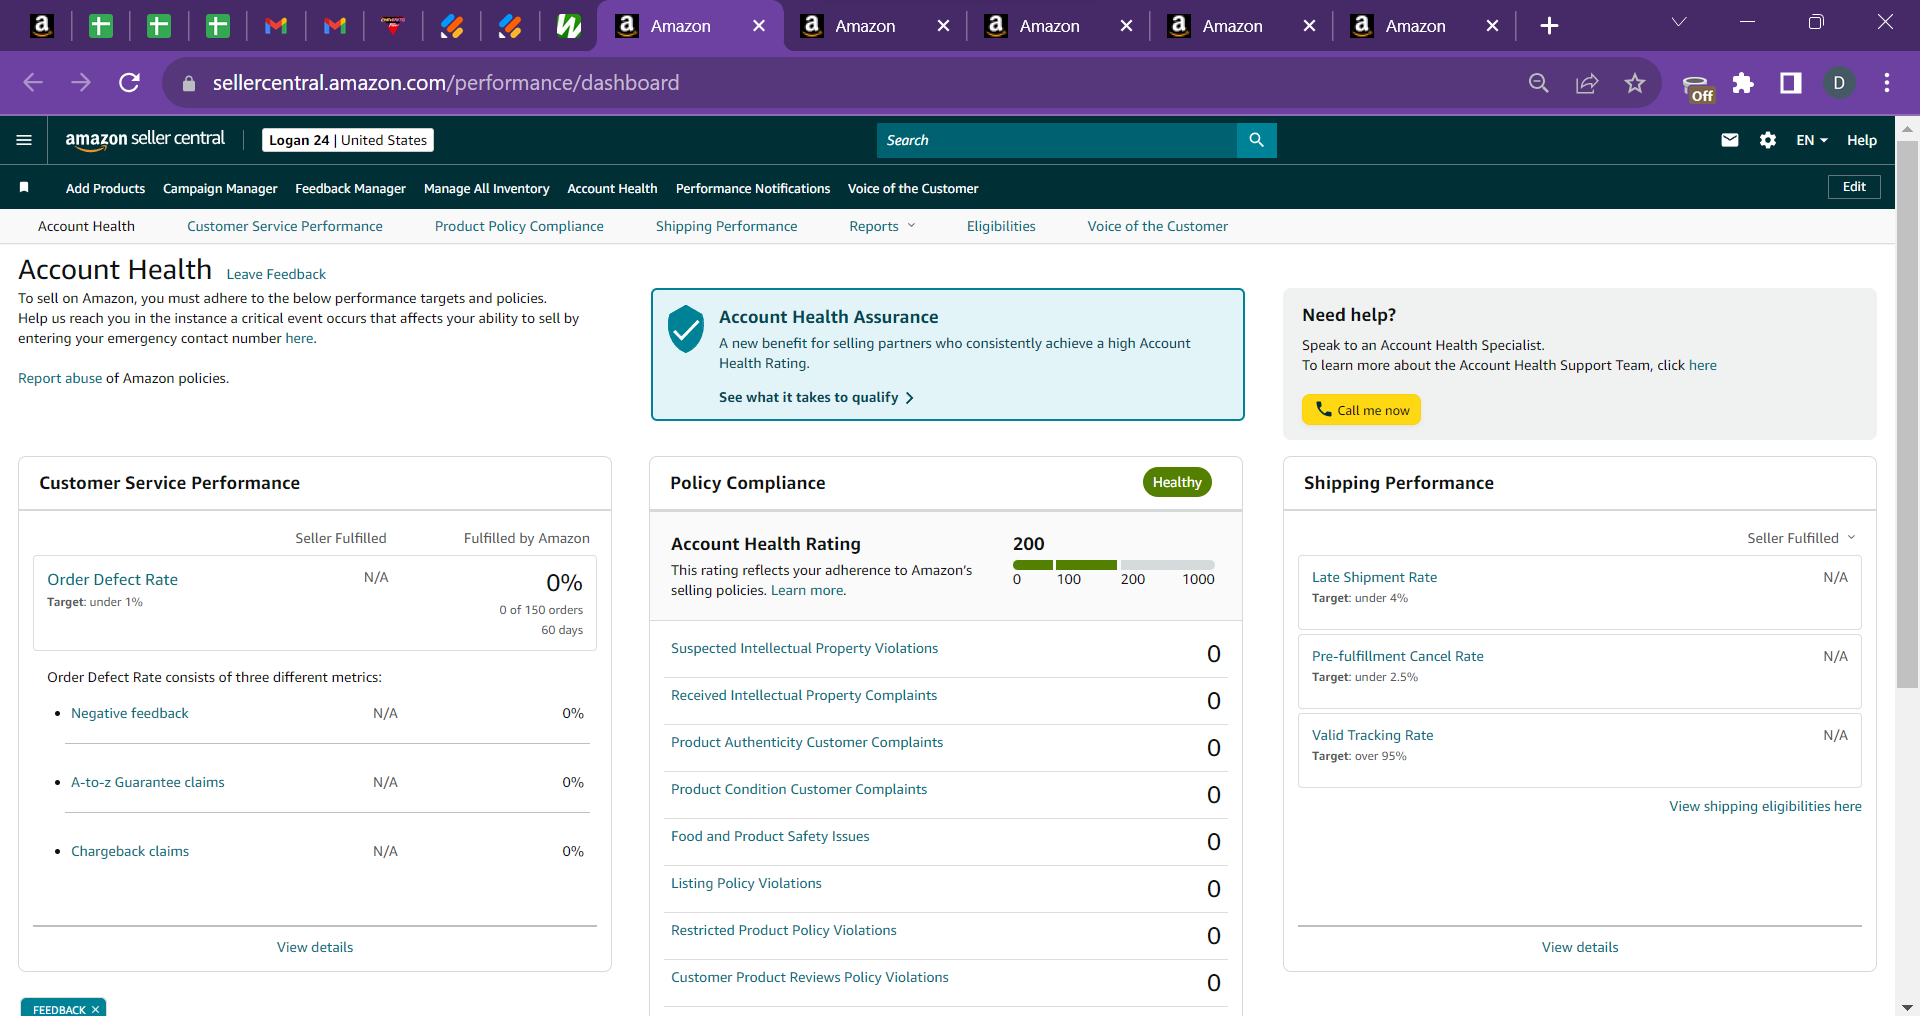Screen dimensions: 1920x1016
Task: Click the Healthy status badge
Action: 1177,482
